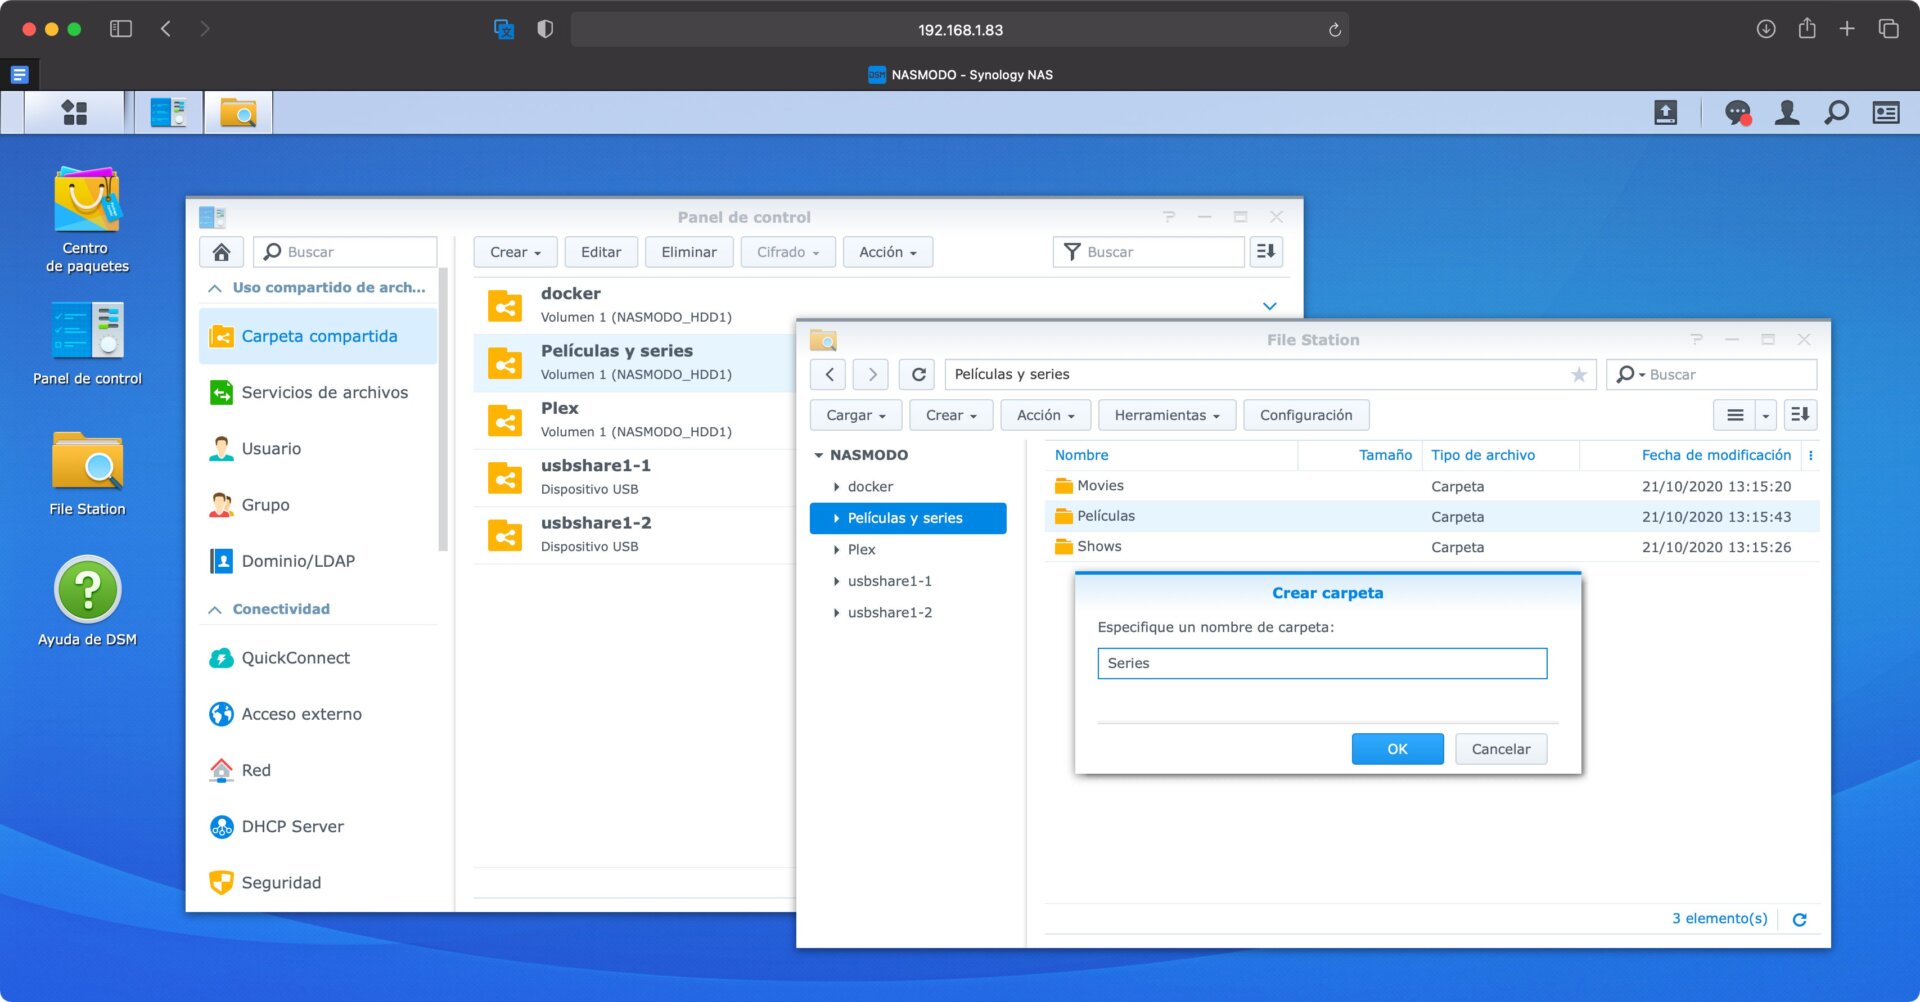Confirm folder creation with OK
The image size is (1920, 1002).
click(x=1397, y=749)
